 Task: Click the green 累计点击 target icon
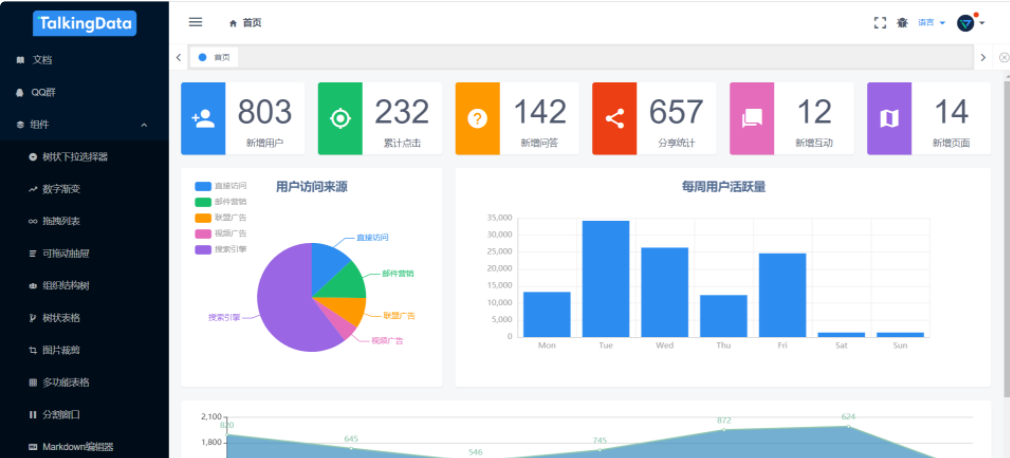(340, 119)
